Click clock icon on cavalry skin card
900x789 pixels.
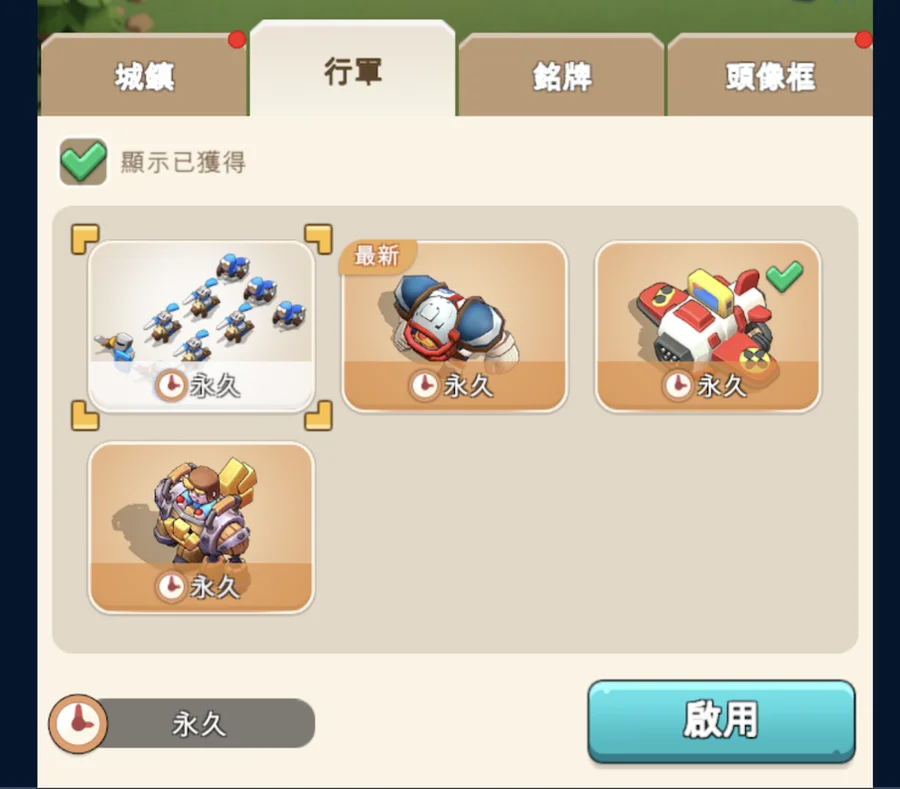(170, 385)
